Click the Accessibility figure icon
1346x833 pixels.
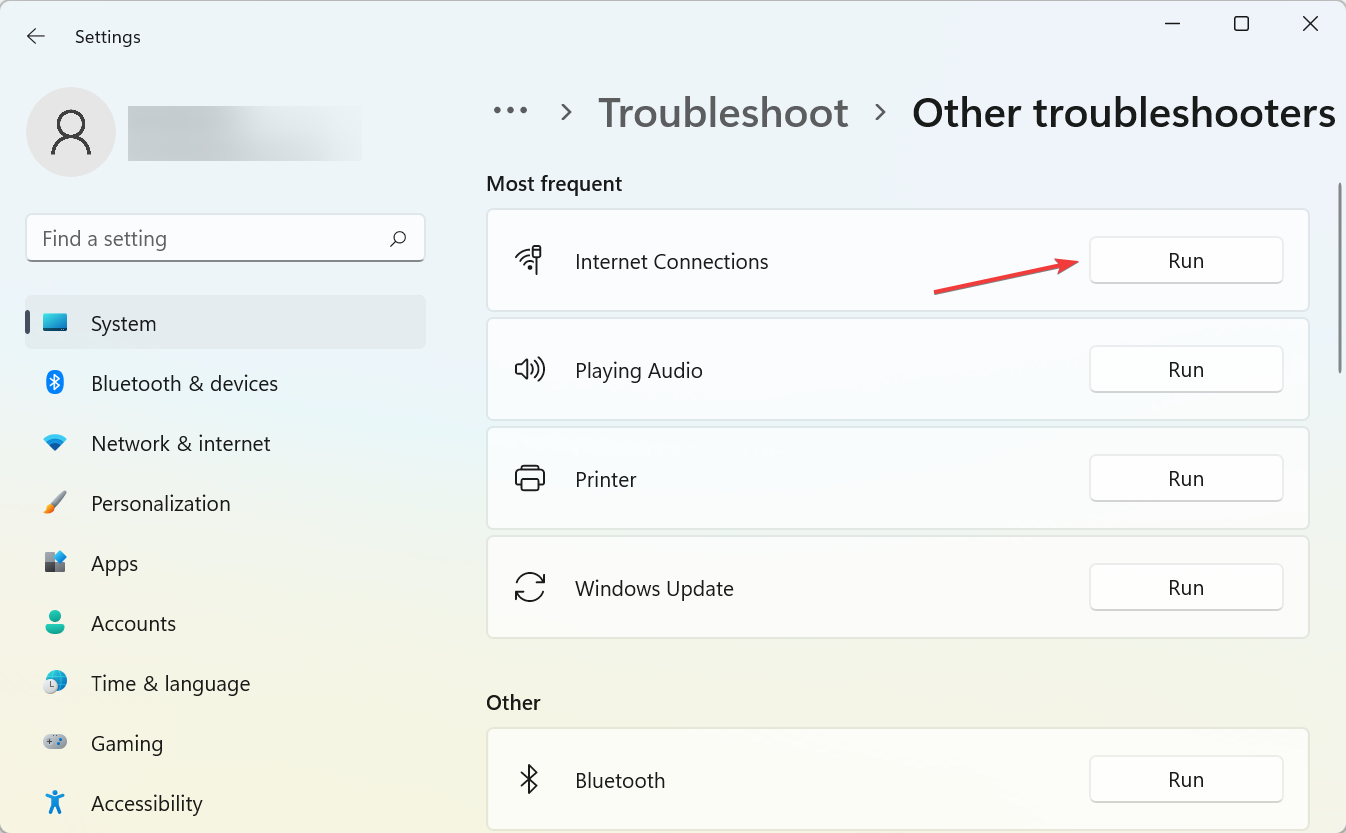[x=55, y=803]
